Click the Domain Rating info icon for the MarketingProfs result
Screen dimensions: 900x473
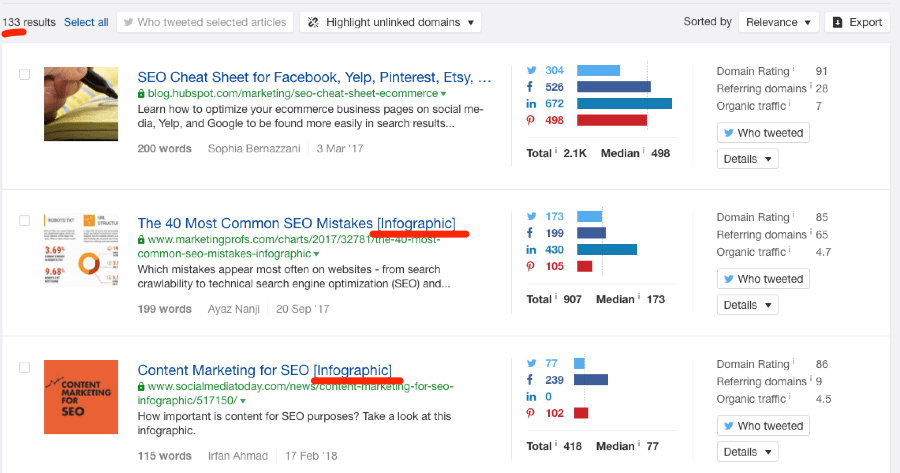(x=793, y=215)
